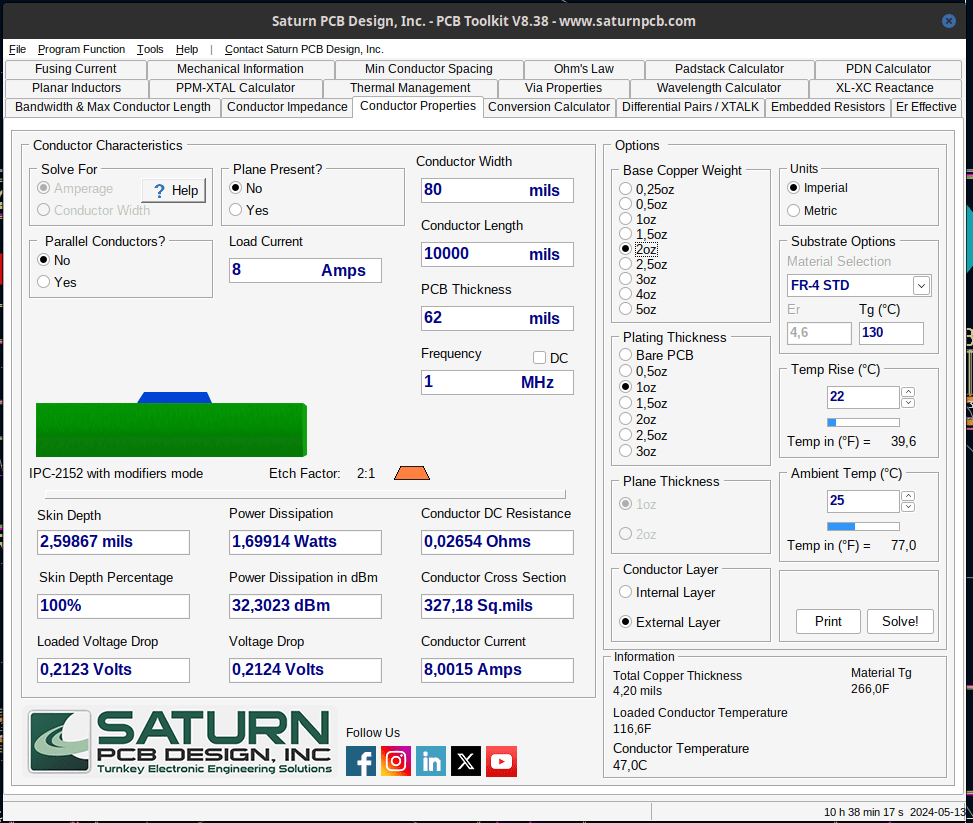Click the Help button with question mark
973x823 pixels.
click(x=174, y=191)
